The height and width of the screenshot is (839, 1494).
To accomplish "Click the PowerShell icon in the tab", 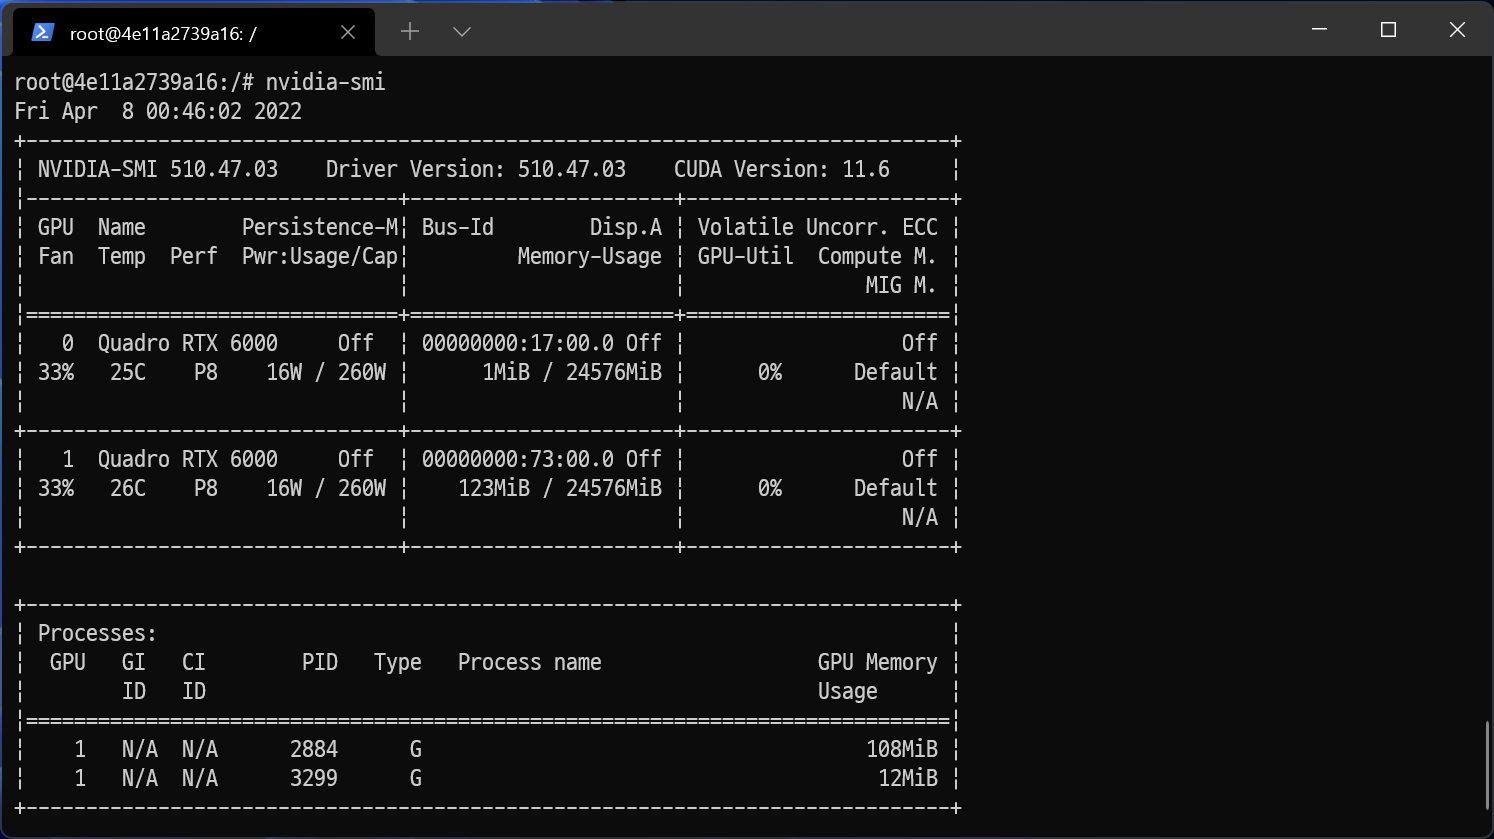I will (x=42, y=32).
